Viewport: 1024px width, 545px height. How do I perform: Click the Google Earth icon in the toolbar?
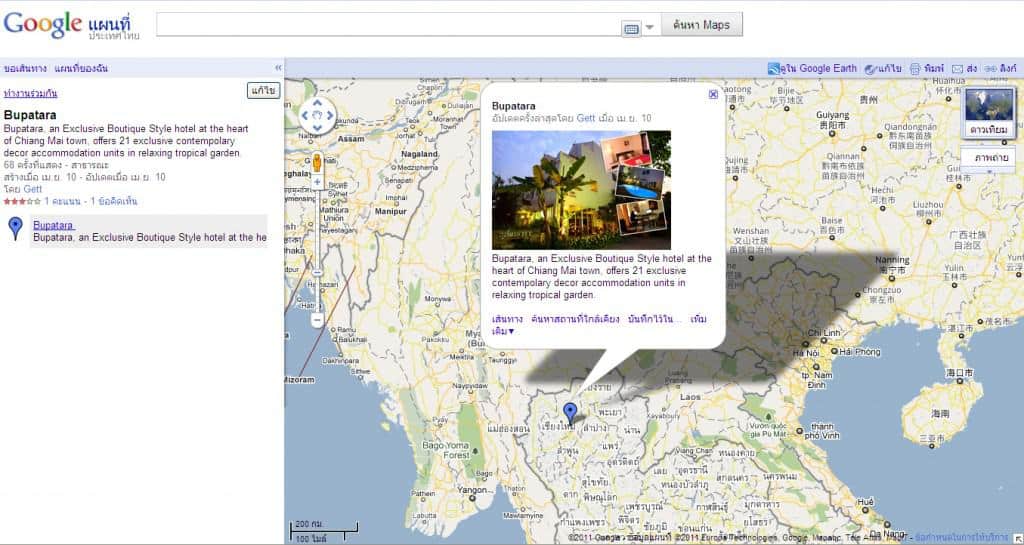pyautogui.click(x=773, y=69)
